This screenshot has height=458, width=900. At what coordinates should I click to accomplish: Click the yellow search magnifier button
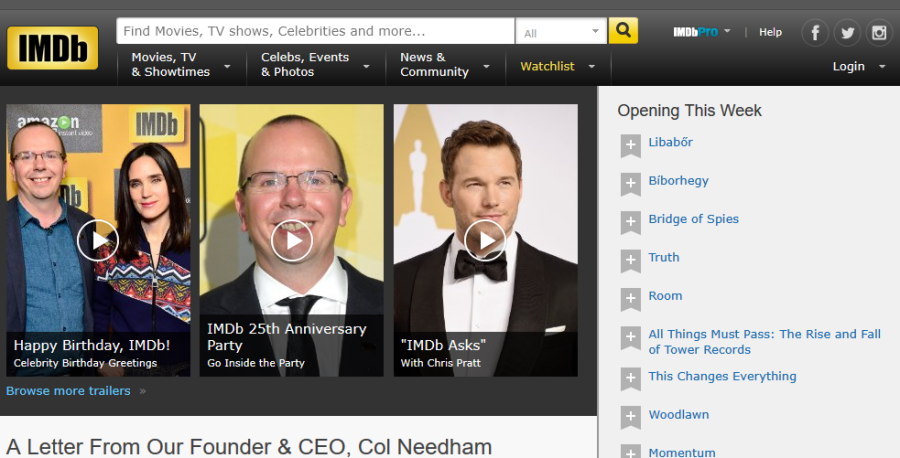623,31
